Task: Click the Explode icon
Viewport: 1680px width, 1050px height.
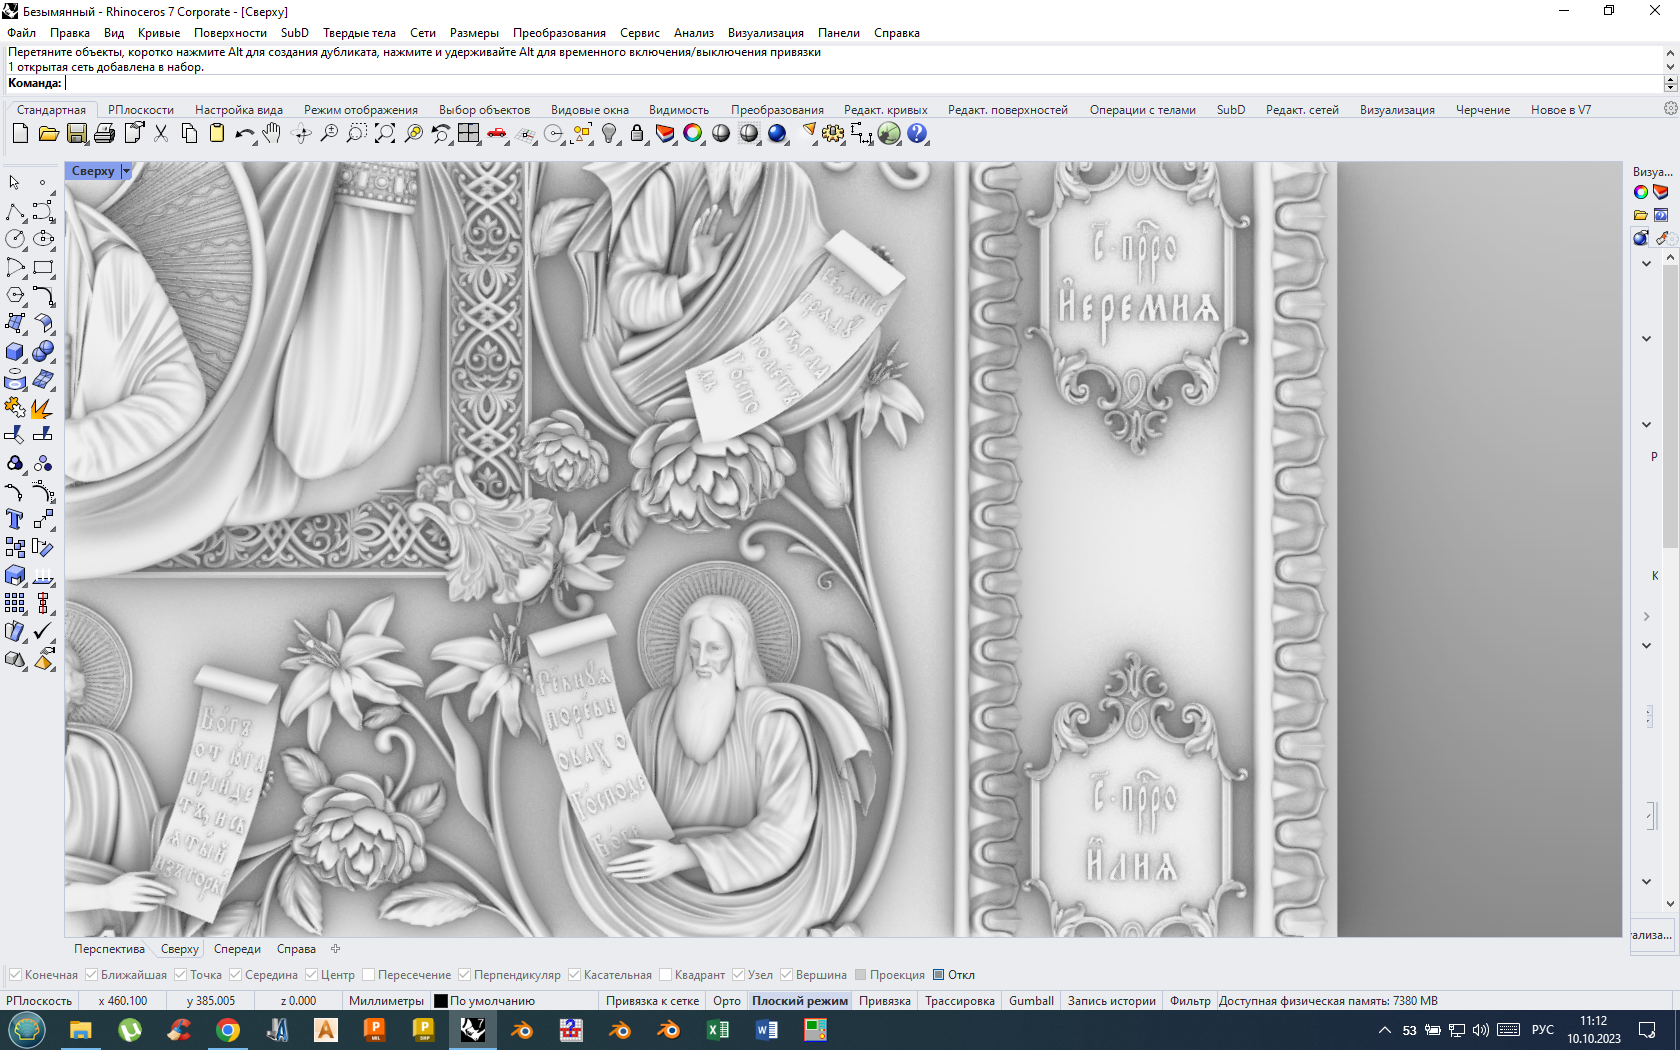Action: coord(43,407)
